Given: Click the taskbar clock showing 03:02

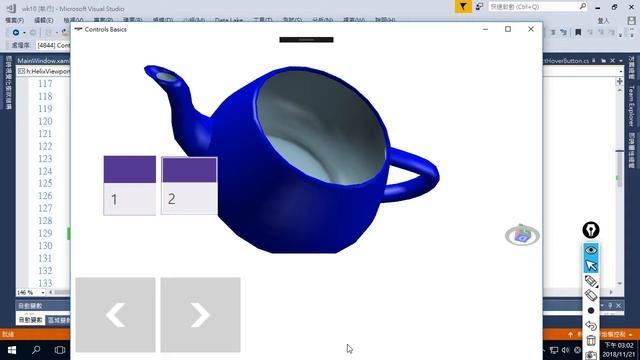Looking at the screenshot, I should point(619,350).
